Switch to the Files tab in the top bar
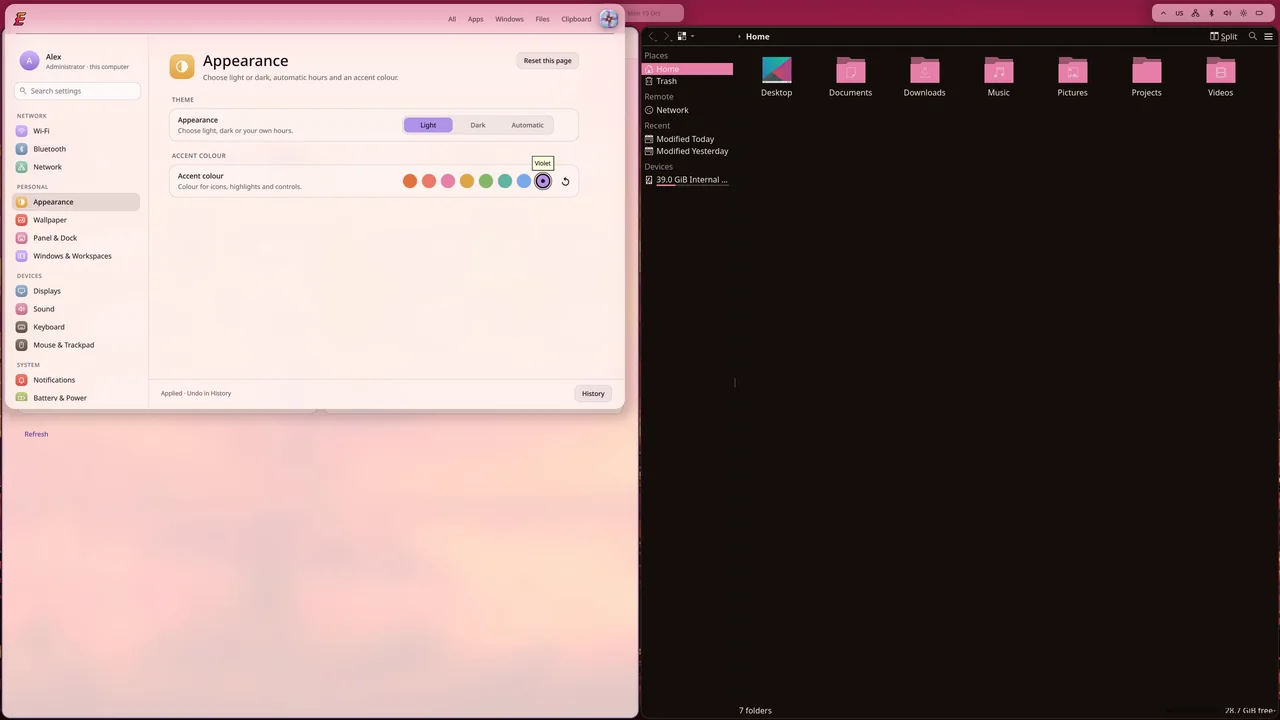The image size is (1280, 720). tap(542, 19)
